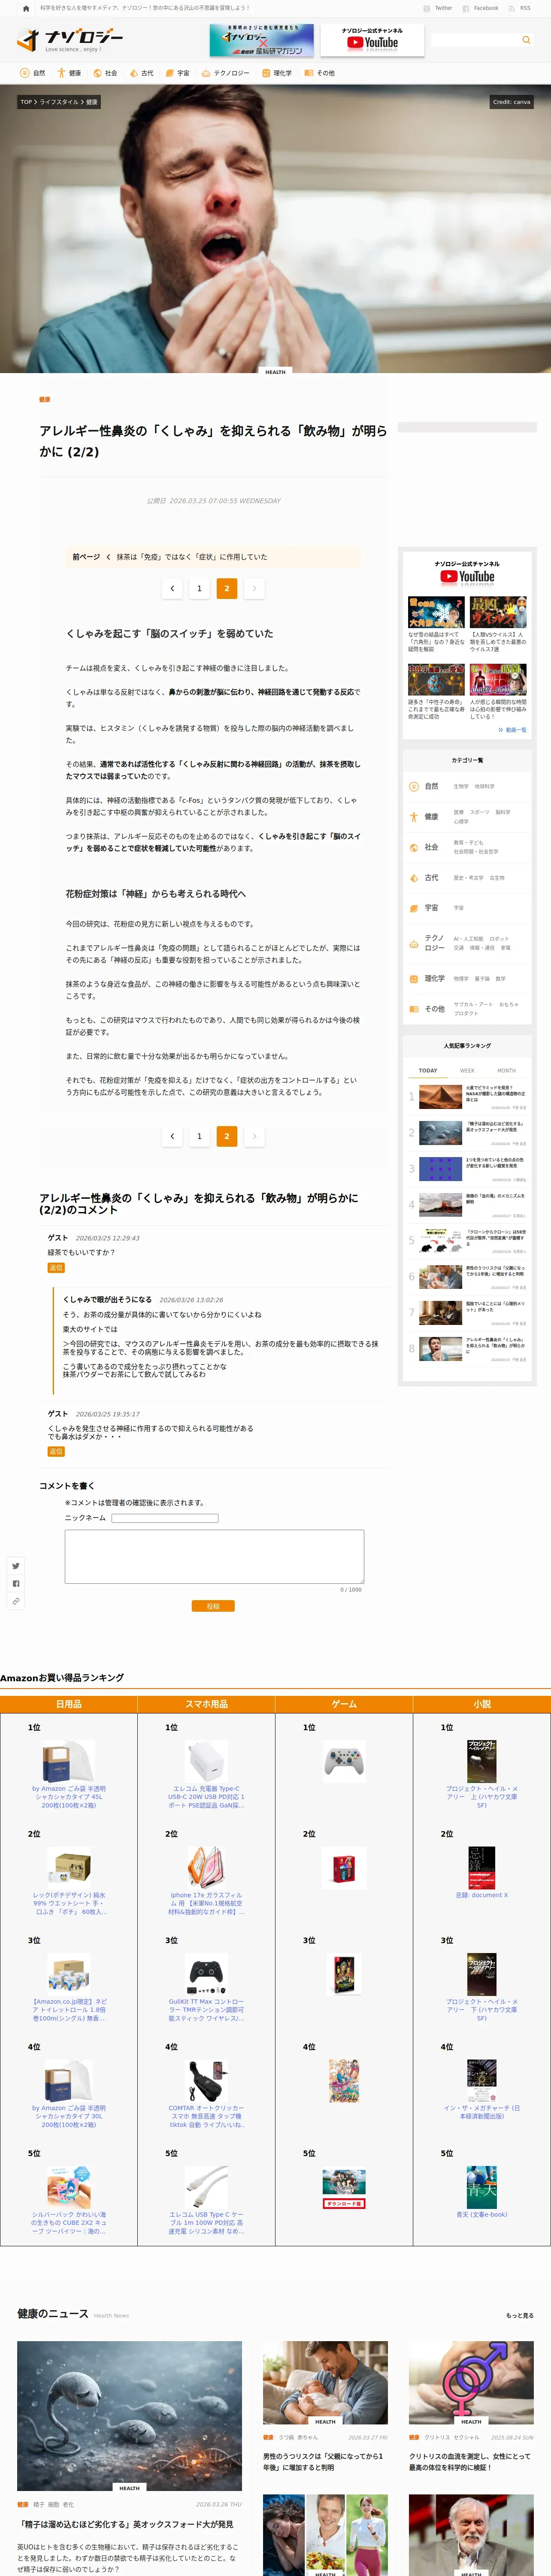This screenshot has width=551, height=2576.
Task: Open the 生物学 subcategory link
Action: tap(461, 787)
